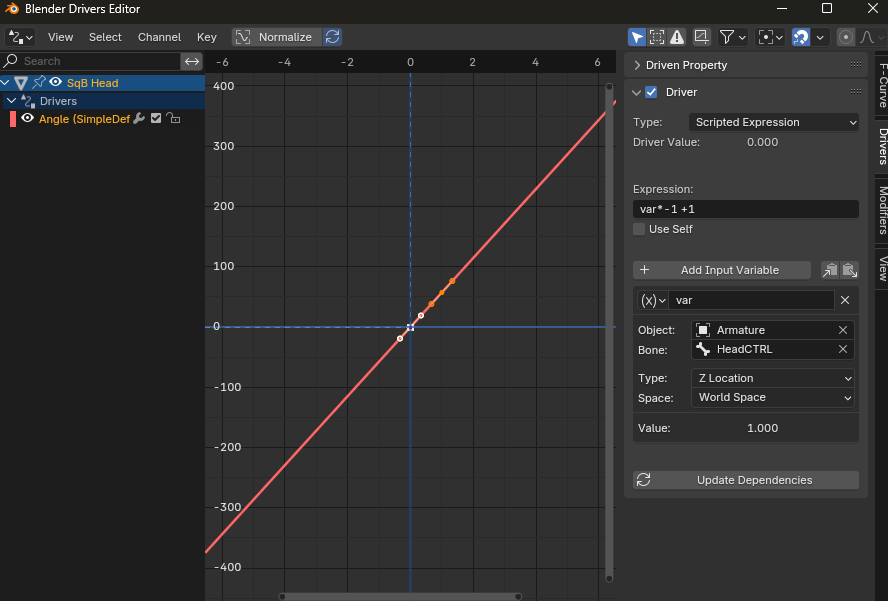Viewport: 888px width, 601px height.
Task: Click the pin icon on SqB Head
Action: [39, 83]
